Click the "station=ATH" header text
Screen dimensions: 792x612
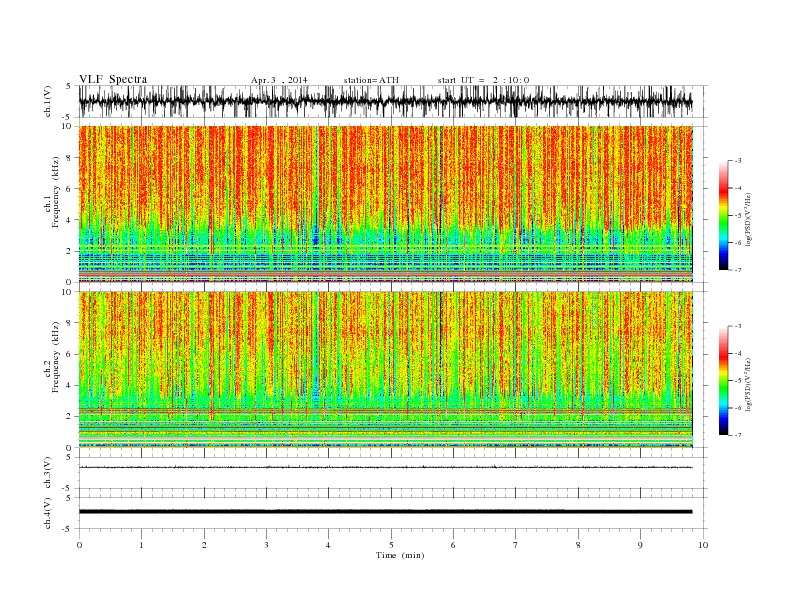coord(371,80)
